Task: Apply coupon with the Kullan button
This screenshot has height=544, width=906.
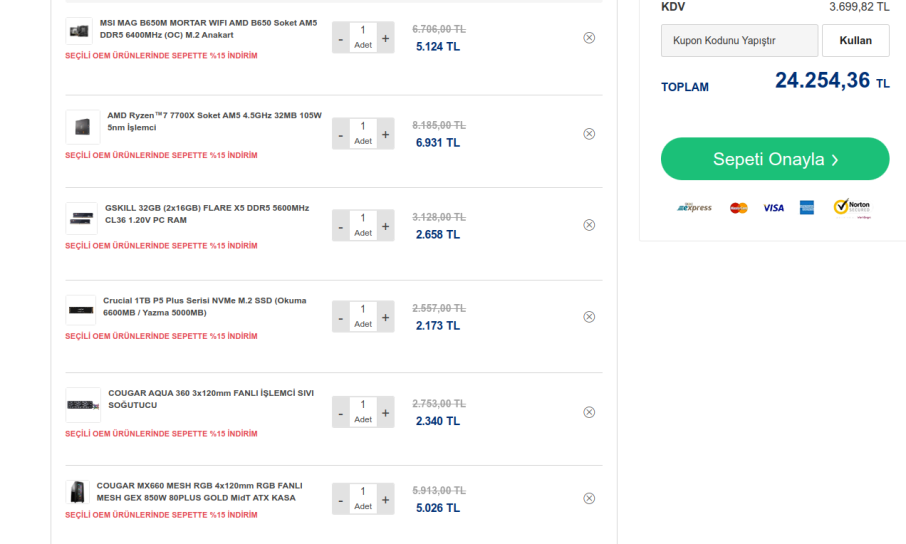Action: (855, 40)
